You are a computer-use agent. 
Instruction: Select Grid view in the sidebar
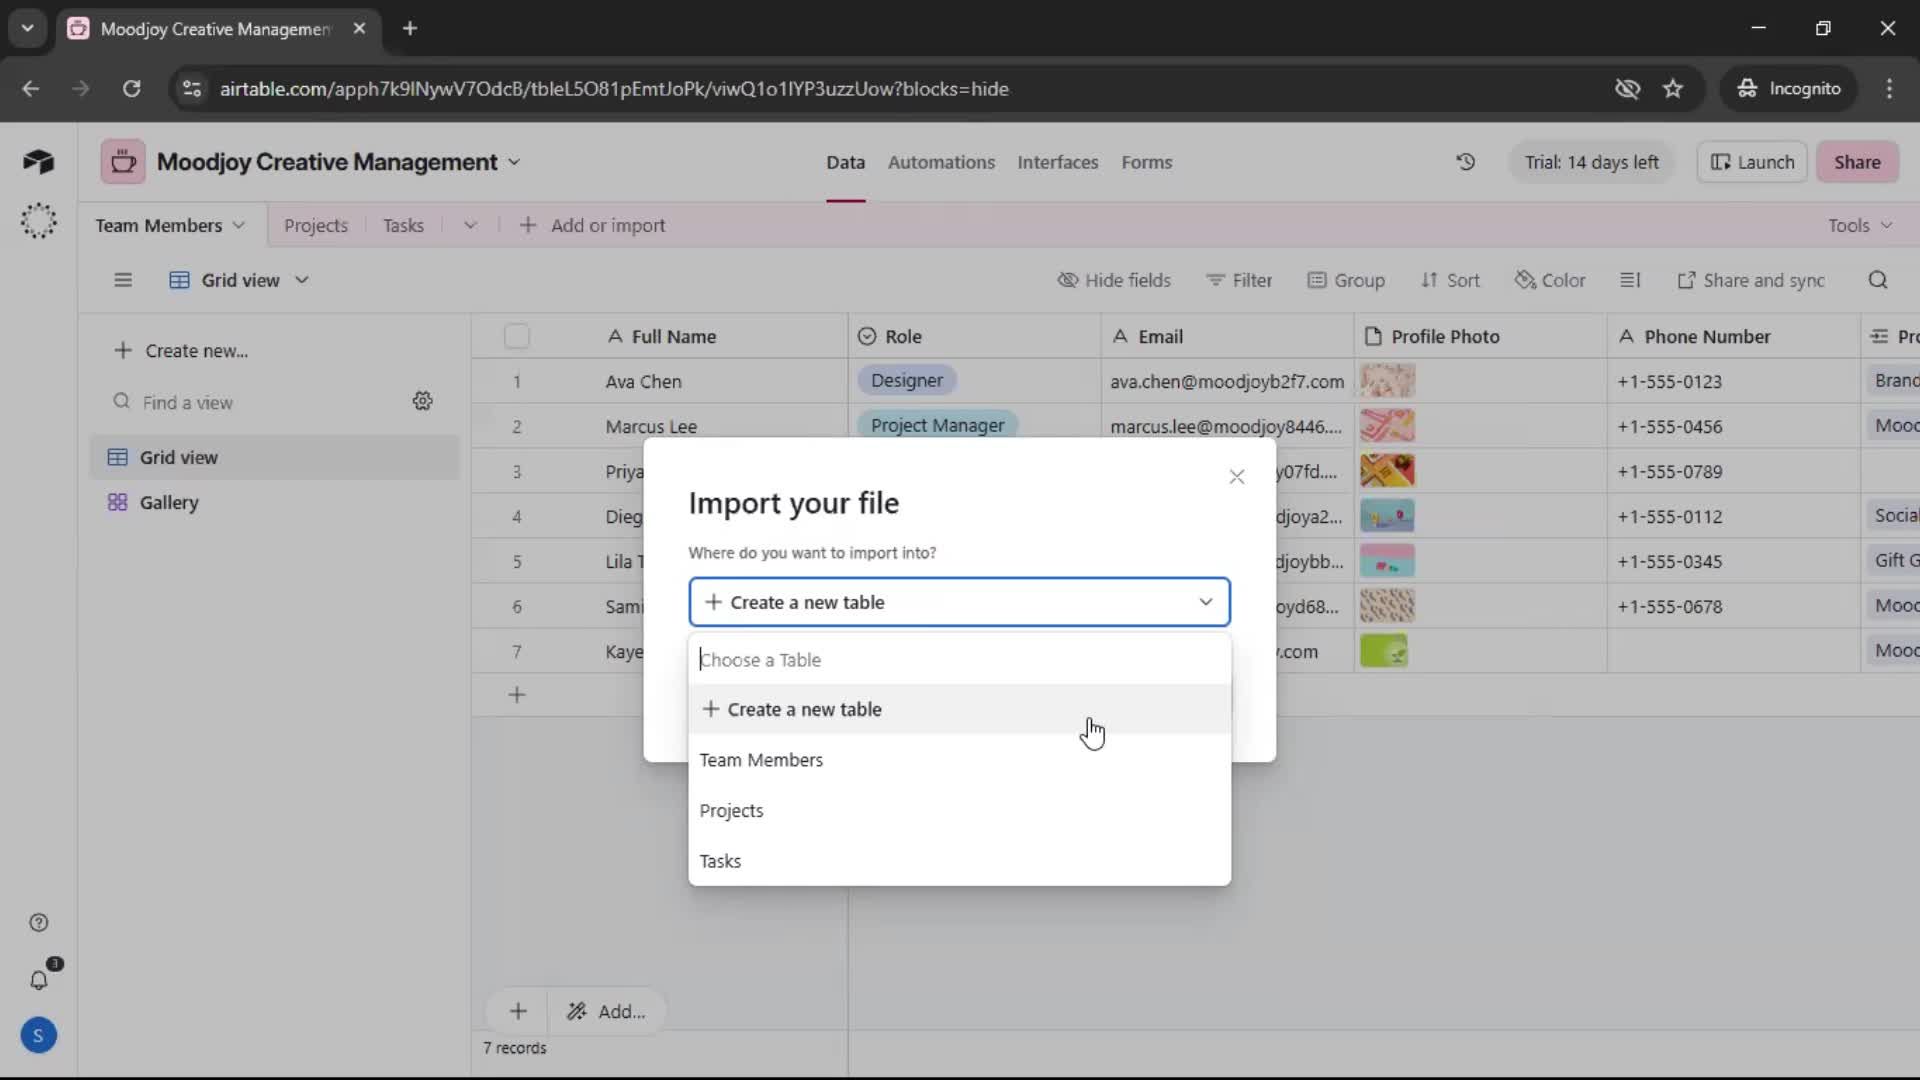point(274,458)
